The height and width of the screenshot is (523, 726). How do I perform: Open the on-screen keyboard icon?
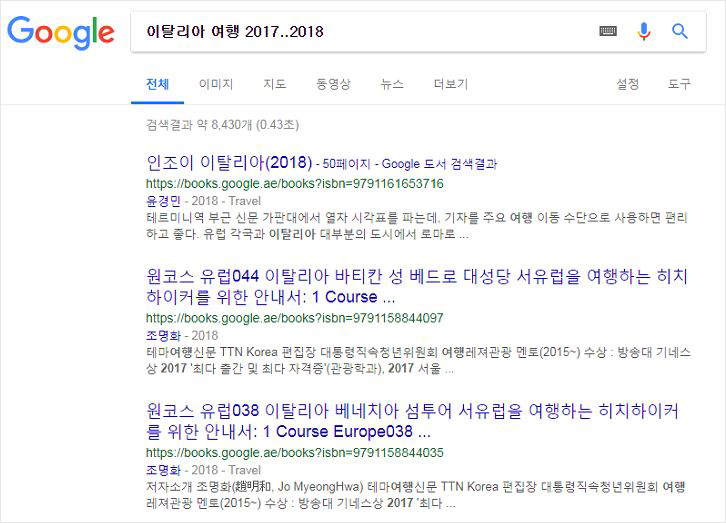(x=608, y=31)
